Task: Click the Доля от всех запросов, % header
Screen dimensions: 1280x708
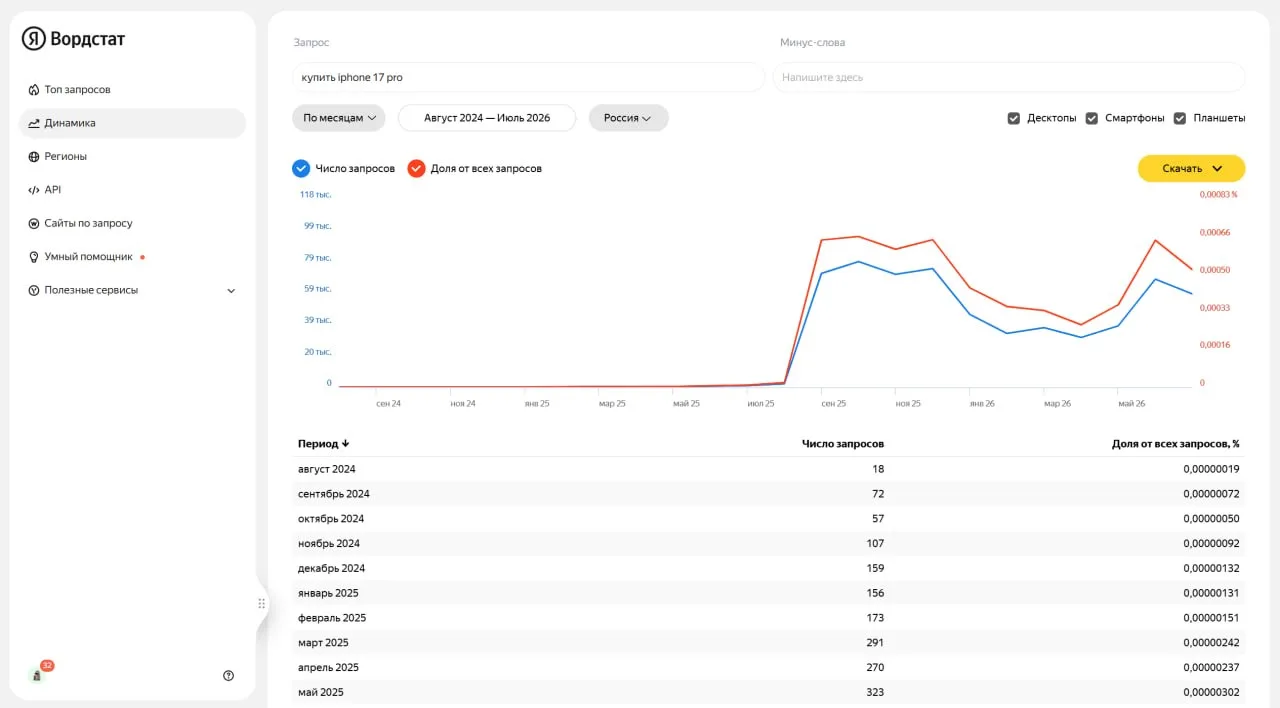Action: (1176, 444)
